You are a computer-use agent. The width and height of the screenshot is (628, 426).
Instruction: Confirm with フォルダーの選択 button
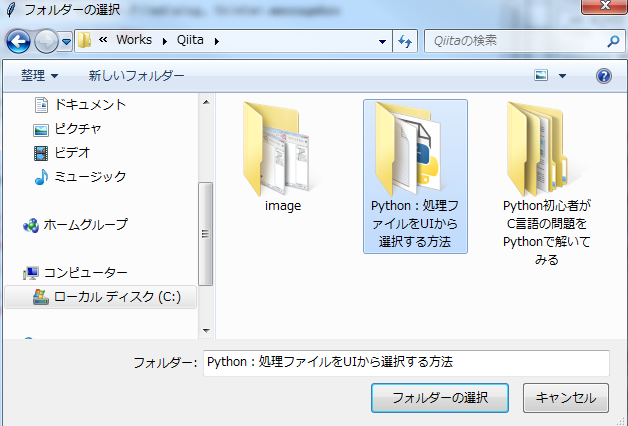click(440, 398)
